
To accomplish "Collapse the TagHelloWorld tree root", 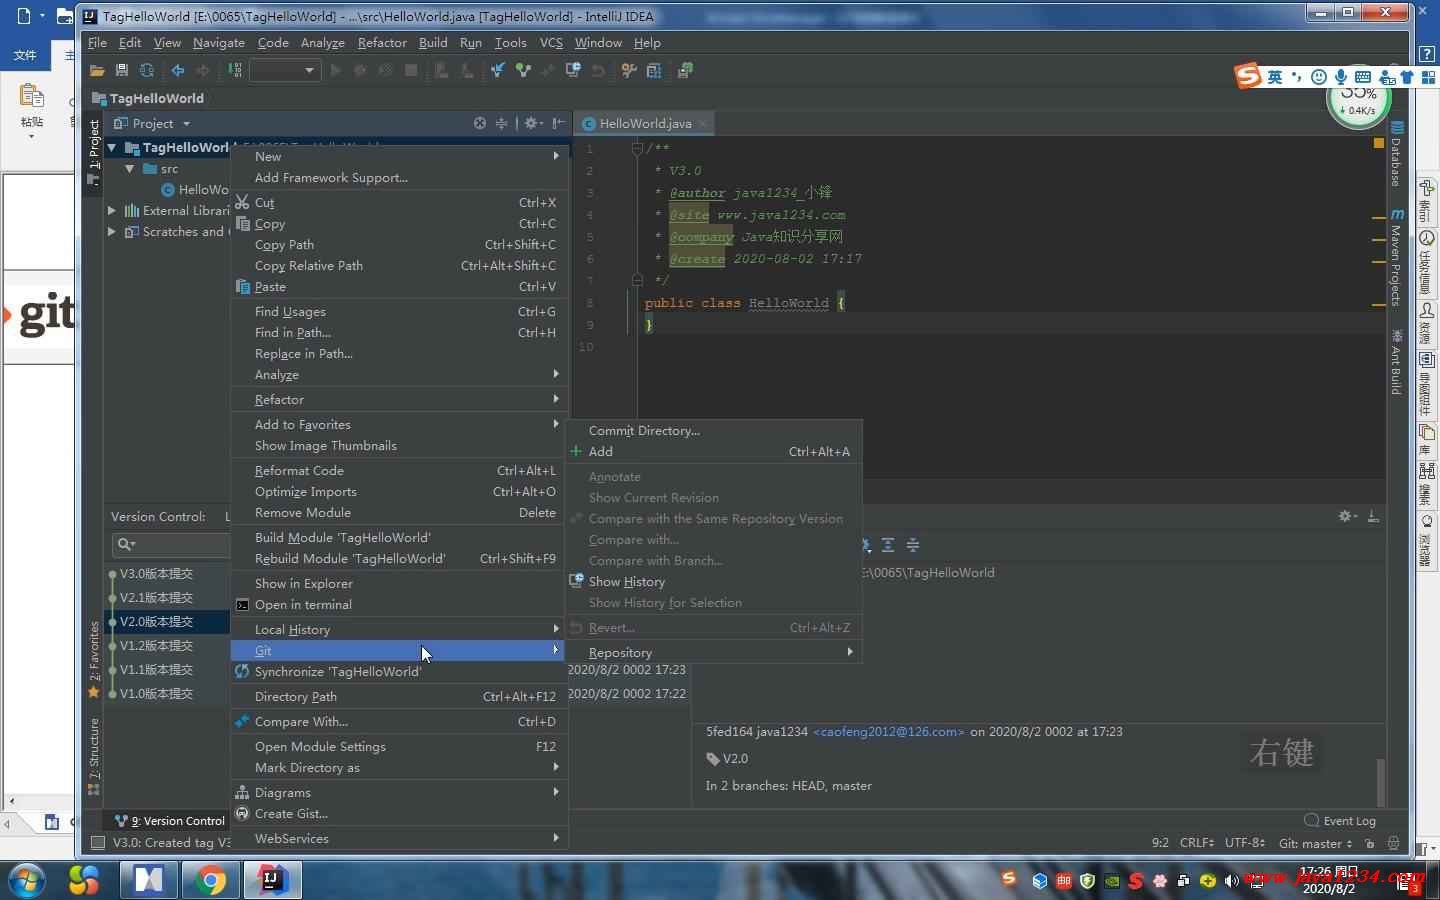I will coord(112,147).
